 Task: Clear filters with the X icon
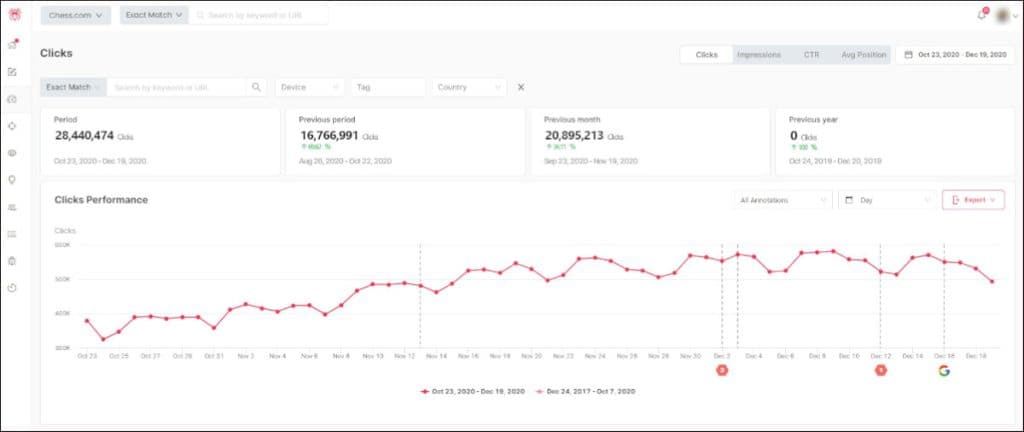521,87
